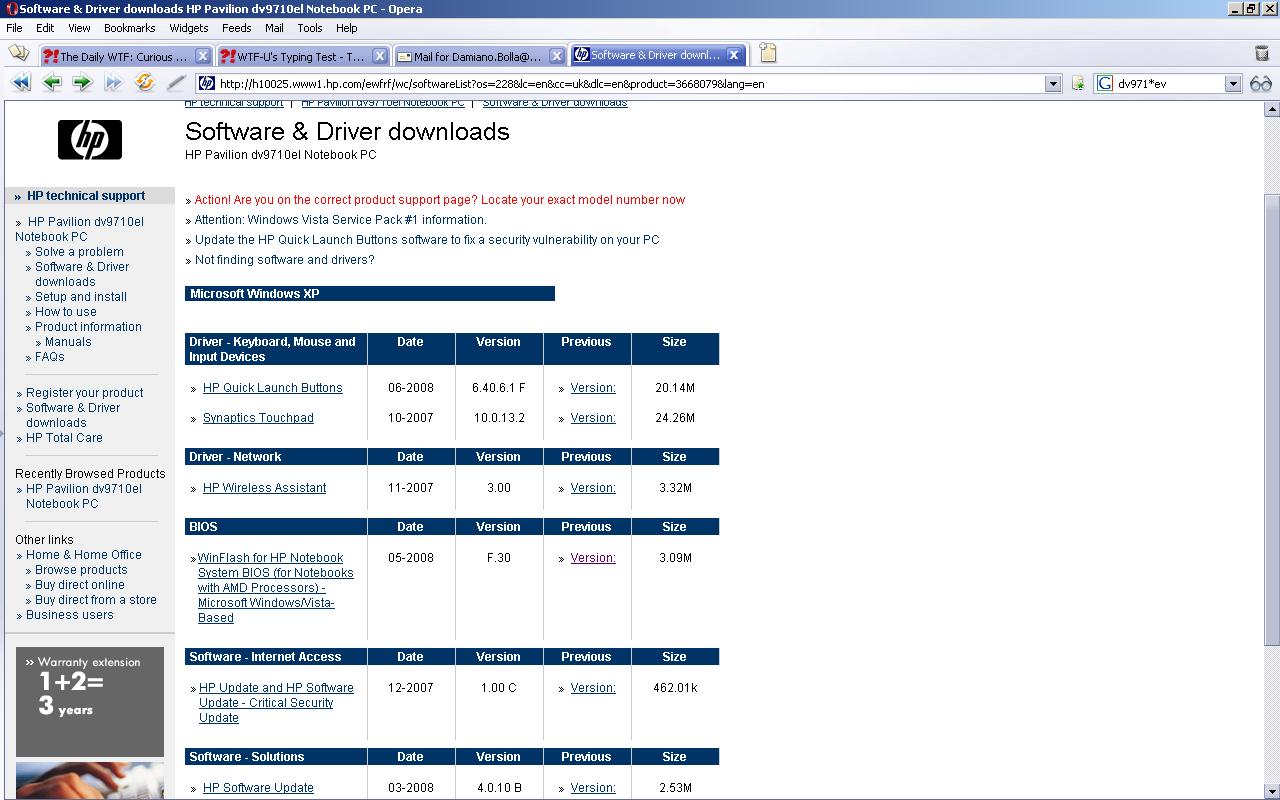1280x800 pixels.
Task: Click the HP favicon in the address bar
Action: pos(206,84)
